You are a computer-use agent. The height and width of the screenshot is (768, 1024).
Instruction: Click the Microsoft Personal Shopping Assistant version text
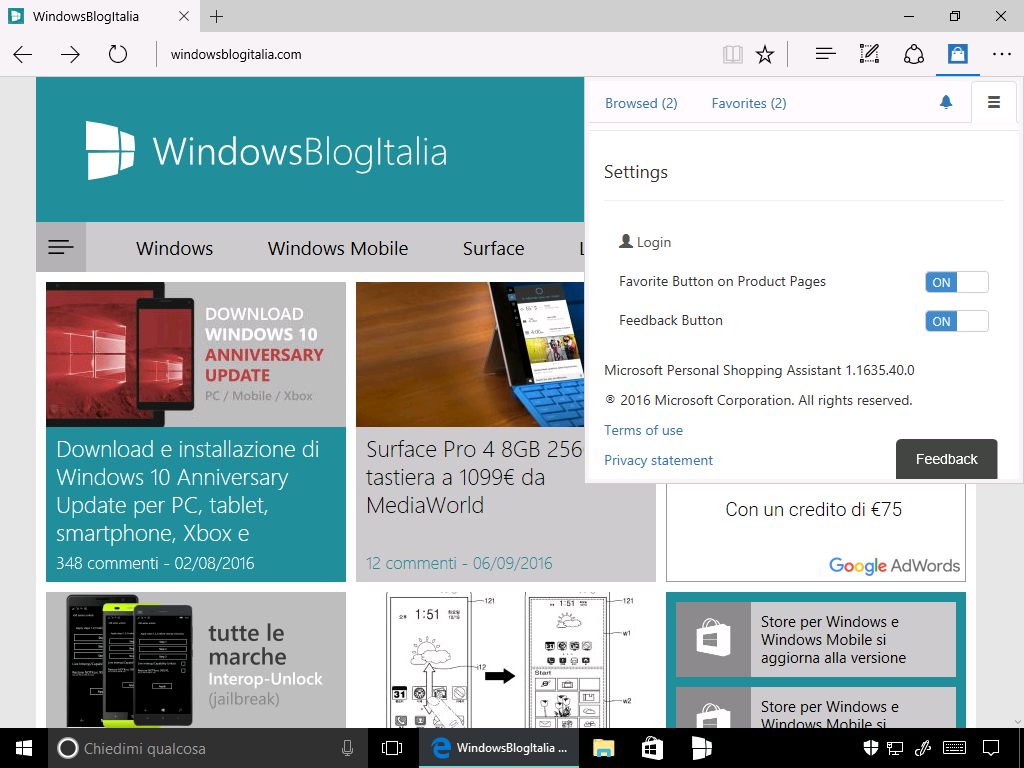(x=760, y=370)
